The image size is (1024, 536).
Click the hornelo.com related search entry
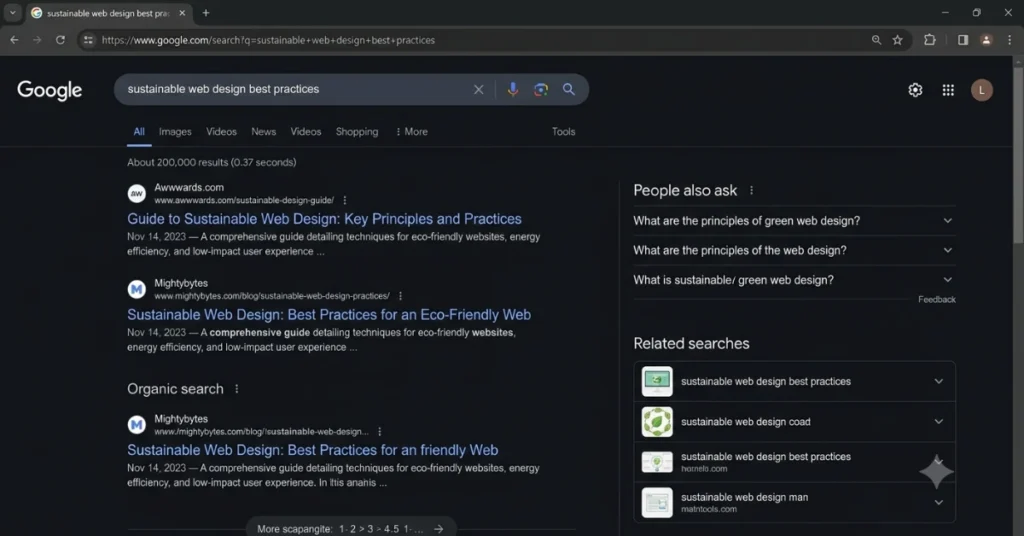(x=794, y=462)
